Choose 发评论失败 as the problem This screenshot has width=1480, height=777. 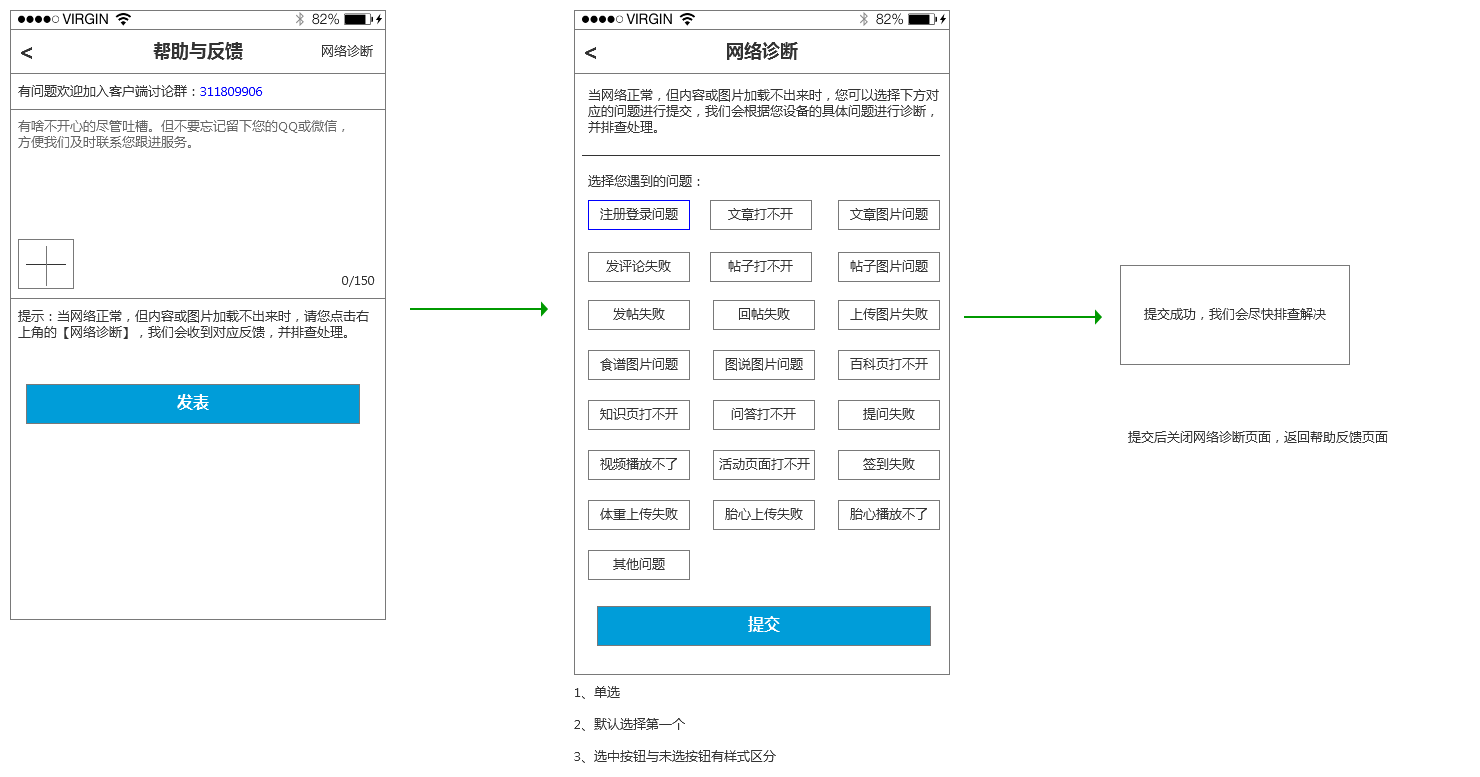pyautogui.click(x=639, y=267)
